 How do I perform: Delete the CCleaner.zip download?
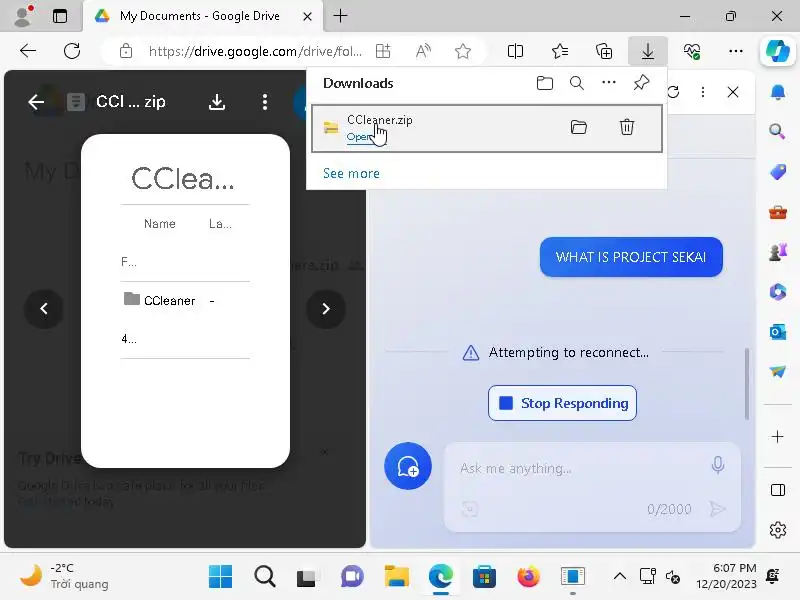(x=627, y=127)
